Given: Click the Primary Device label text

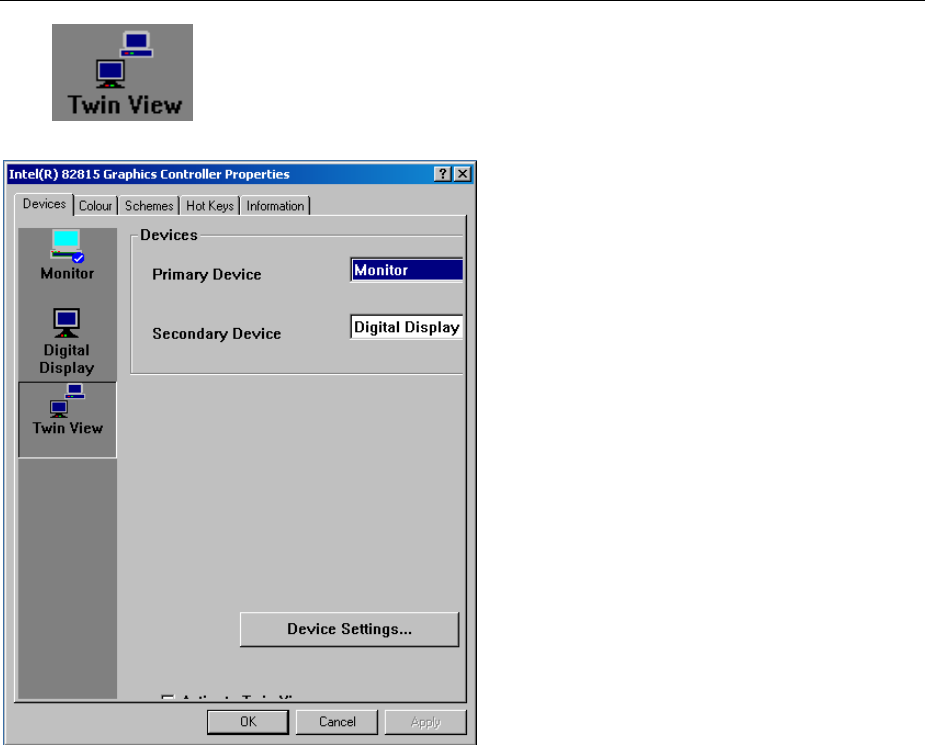Looking at the screenshot, I should [x=206, y=275].
